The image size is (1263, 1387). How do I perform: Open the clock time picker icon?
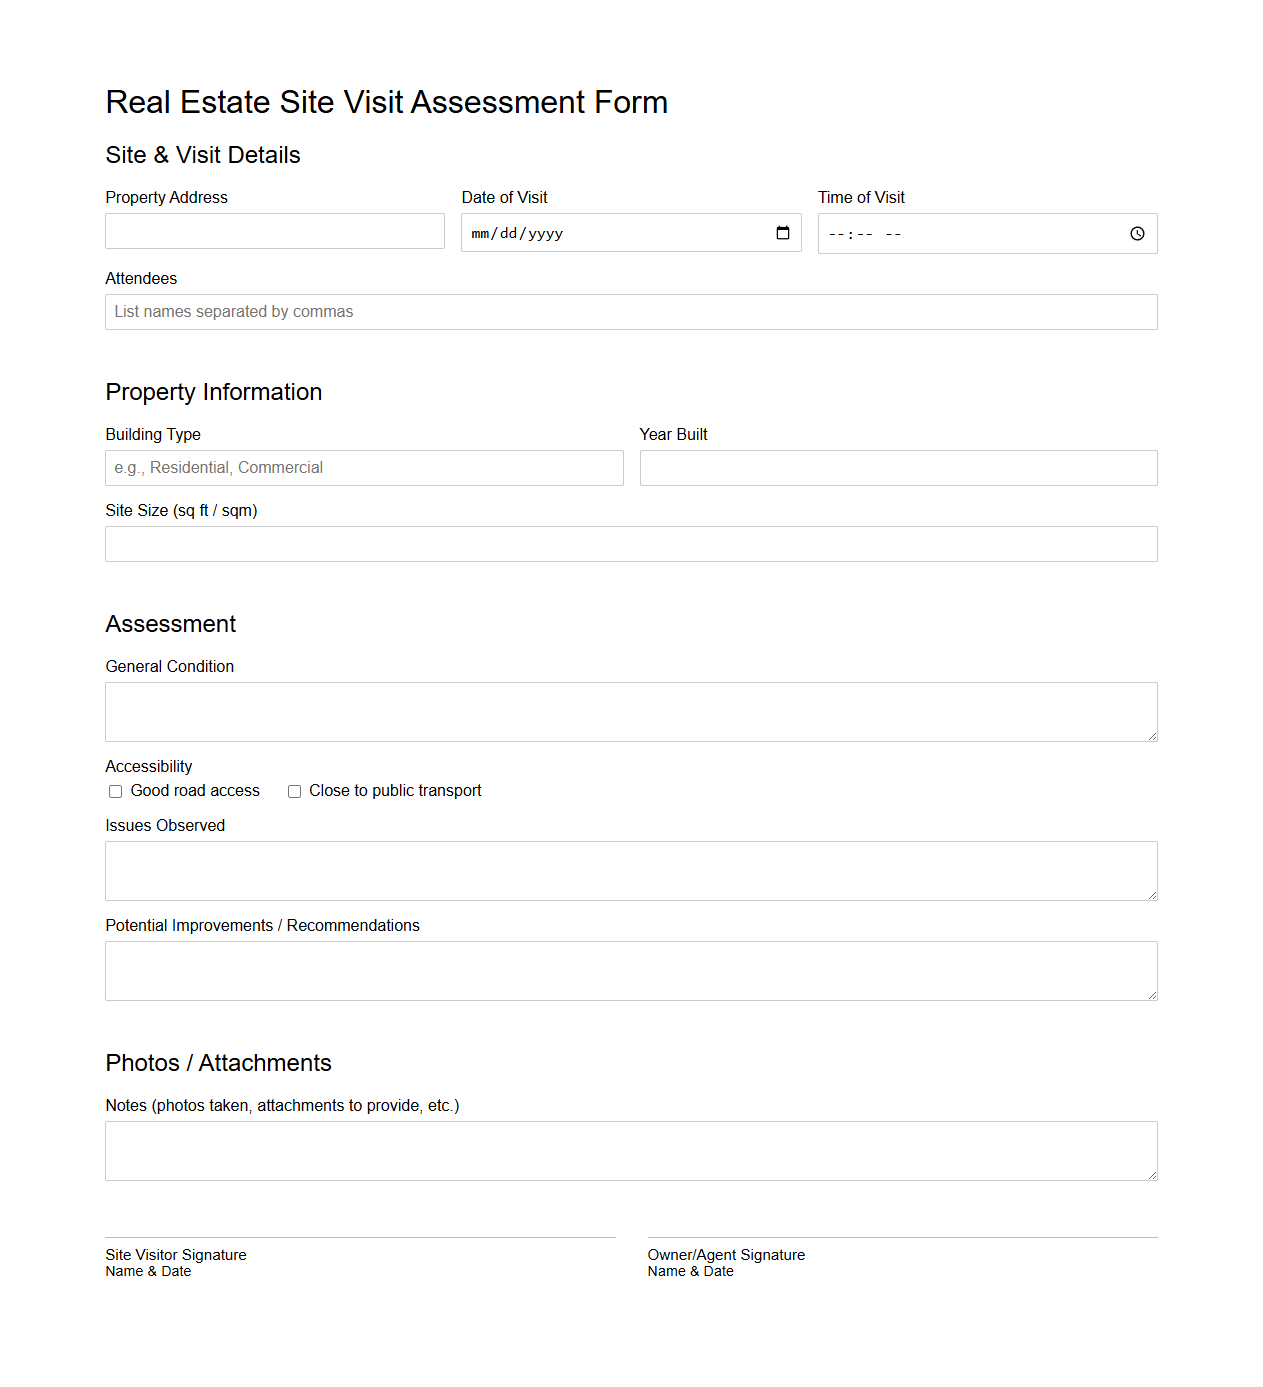pyautogui.click(x=1137, y=233)
